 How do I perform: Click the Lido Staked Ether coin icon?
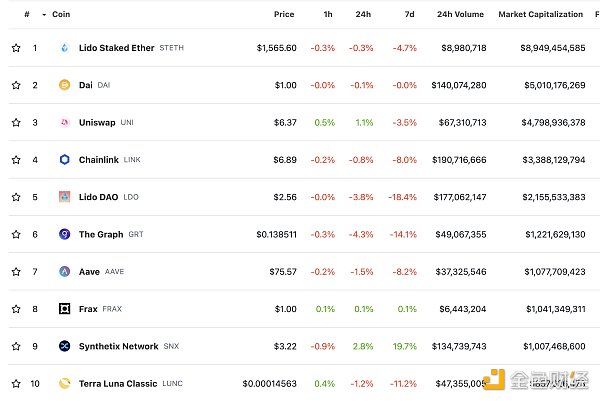65,48
